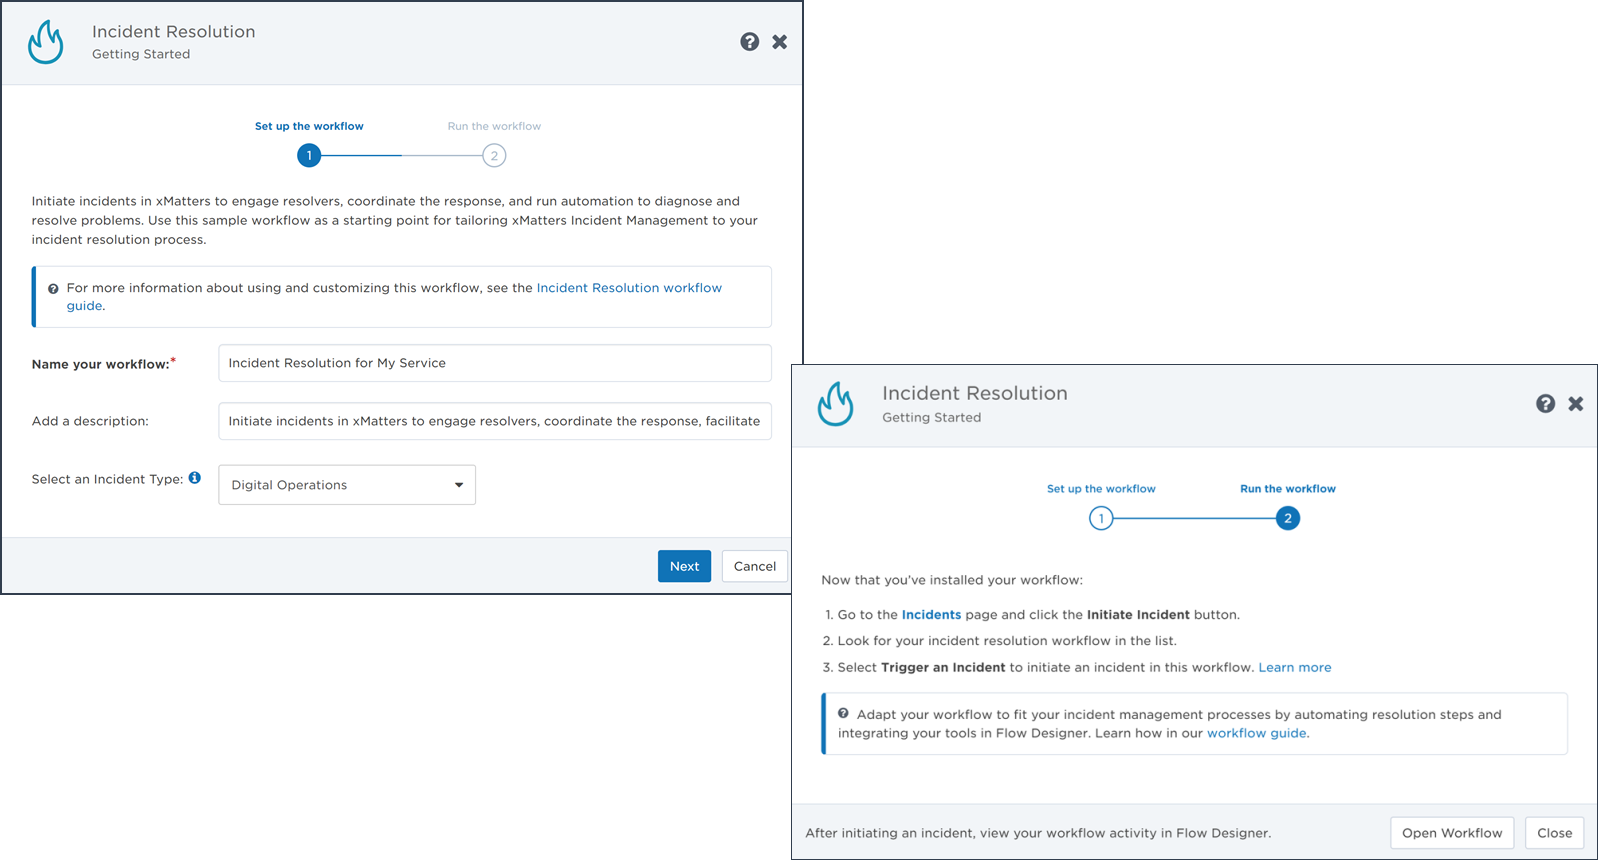Click the 'Add a description:' label

tap(90, 421)
